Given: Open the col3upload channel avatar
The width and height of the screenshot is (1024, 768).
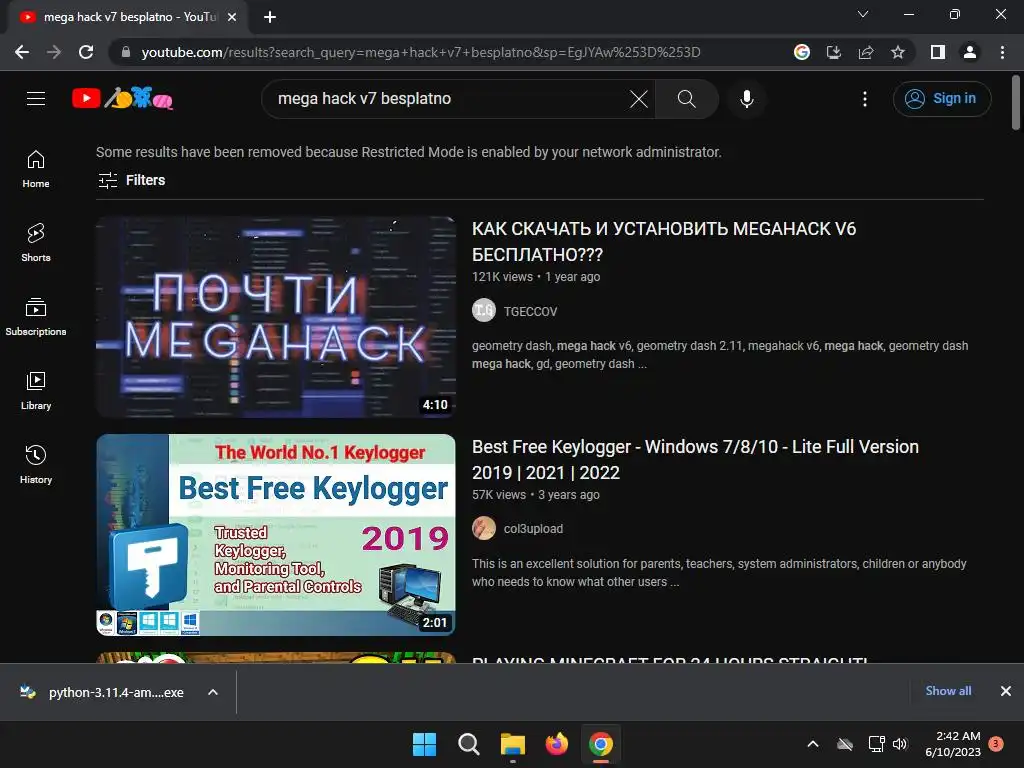Looking at the screenshot, I should click(x=484, y=528).
